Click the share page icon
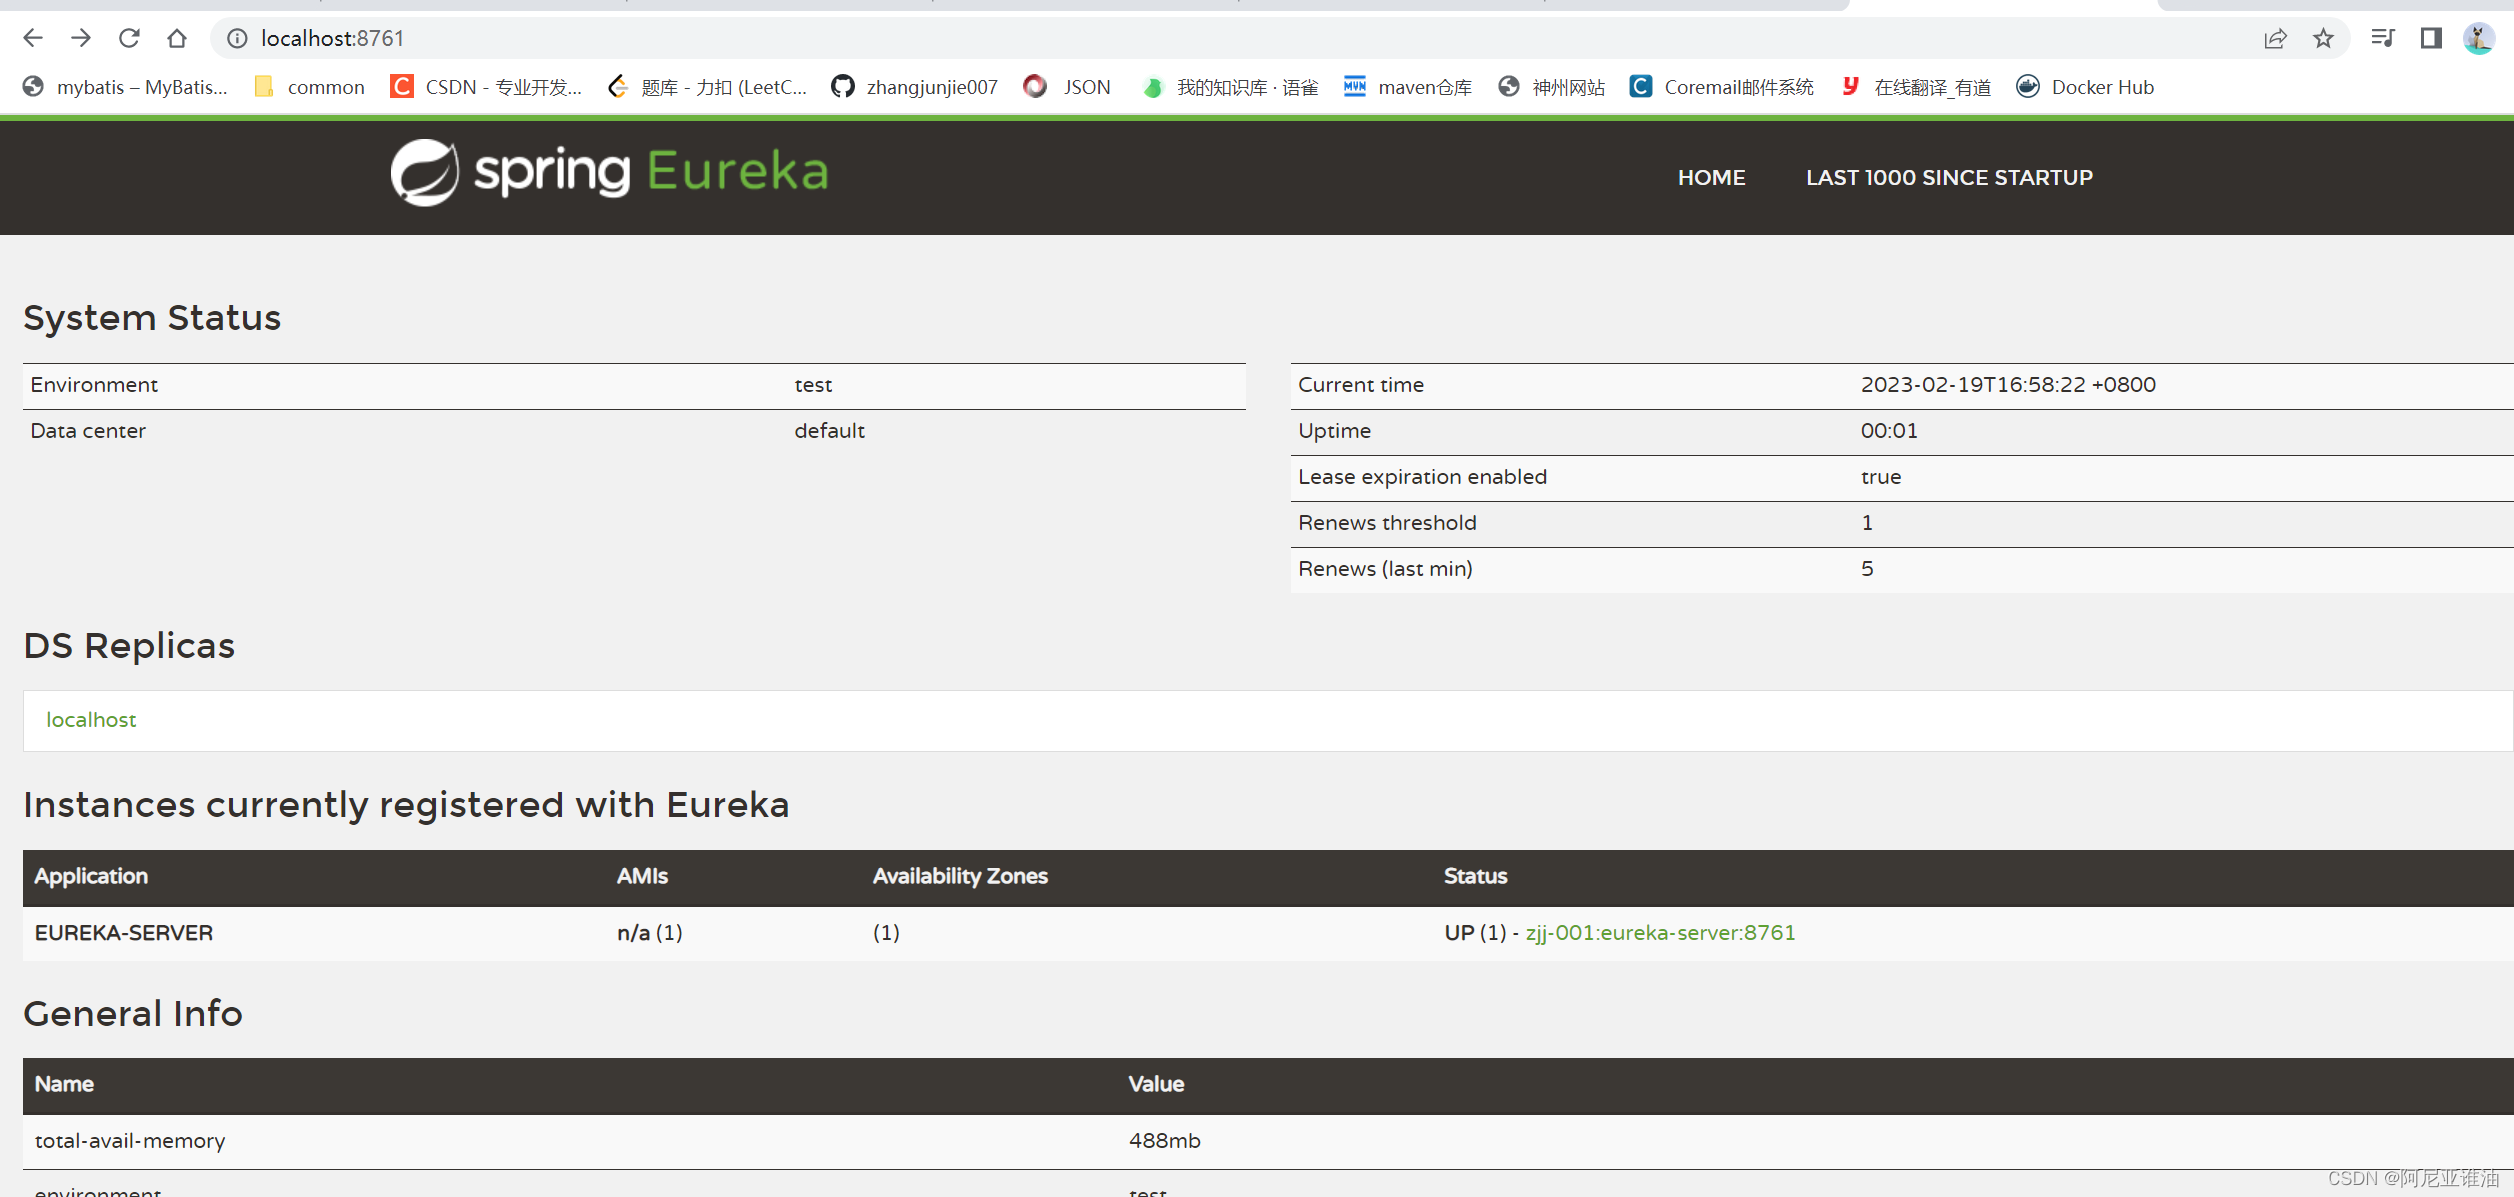The width and height of the screenshot is (2514, 1197). point(2275,38)
